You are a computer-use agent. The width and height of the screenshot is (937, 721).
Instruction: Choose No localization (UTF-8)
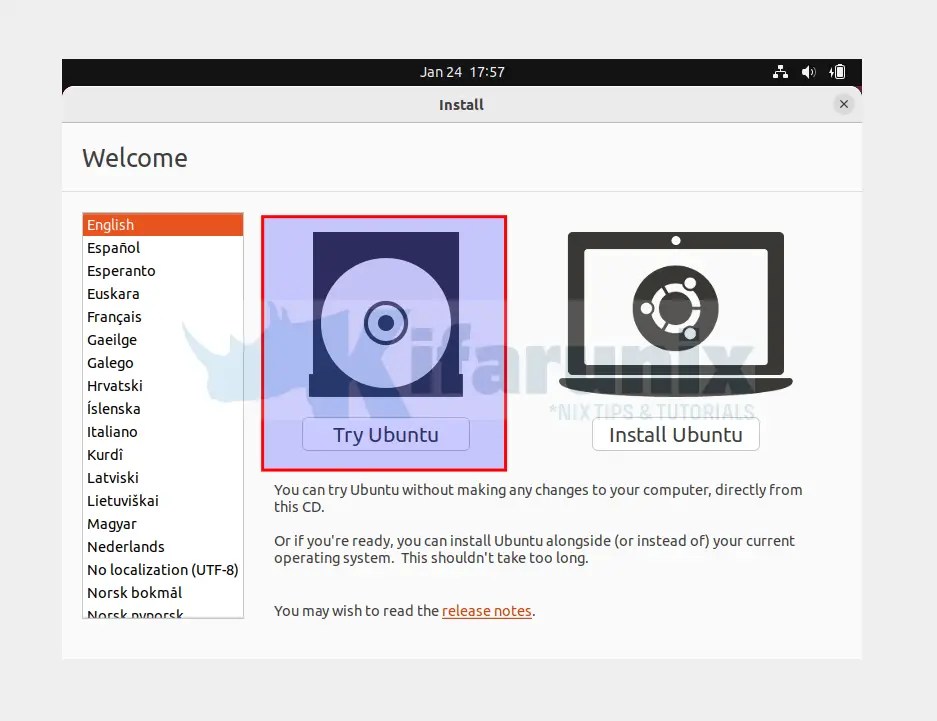(162, 569)
